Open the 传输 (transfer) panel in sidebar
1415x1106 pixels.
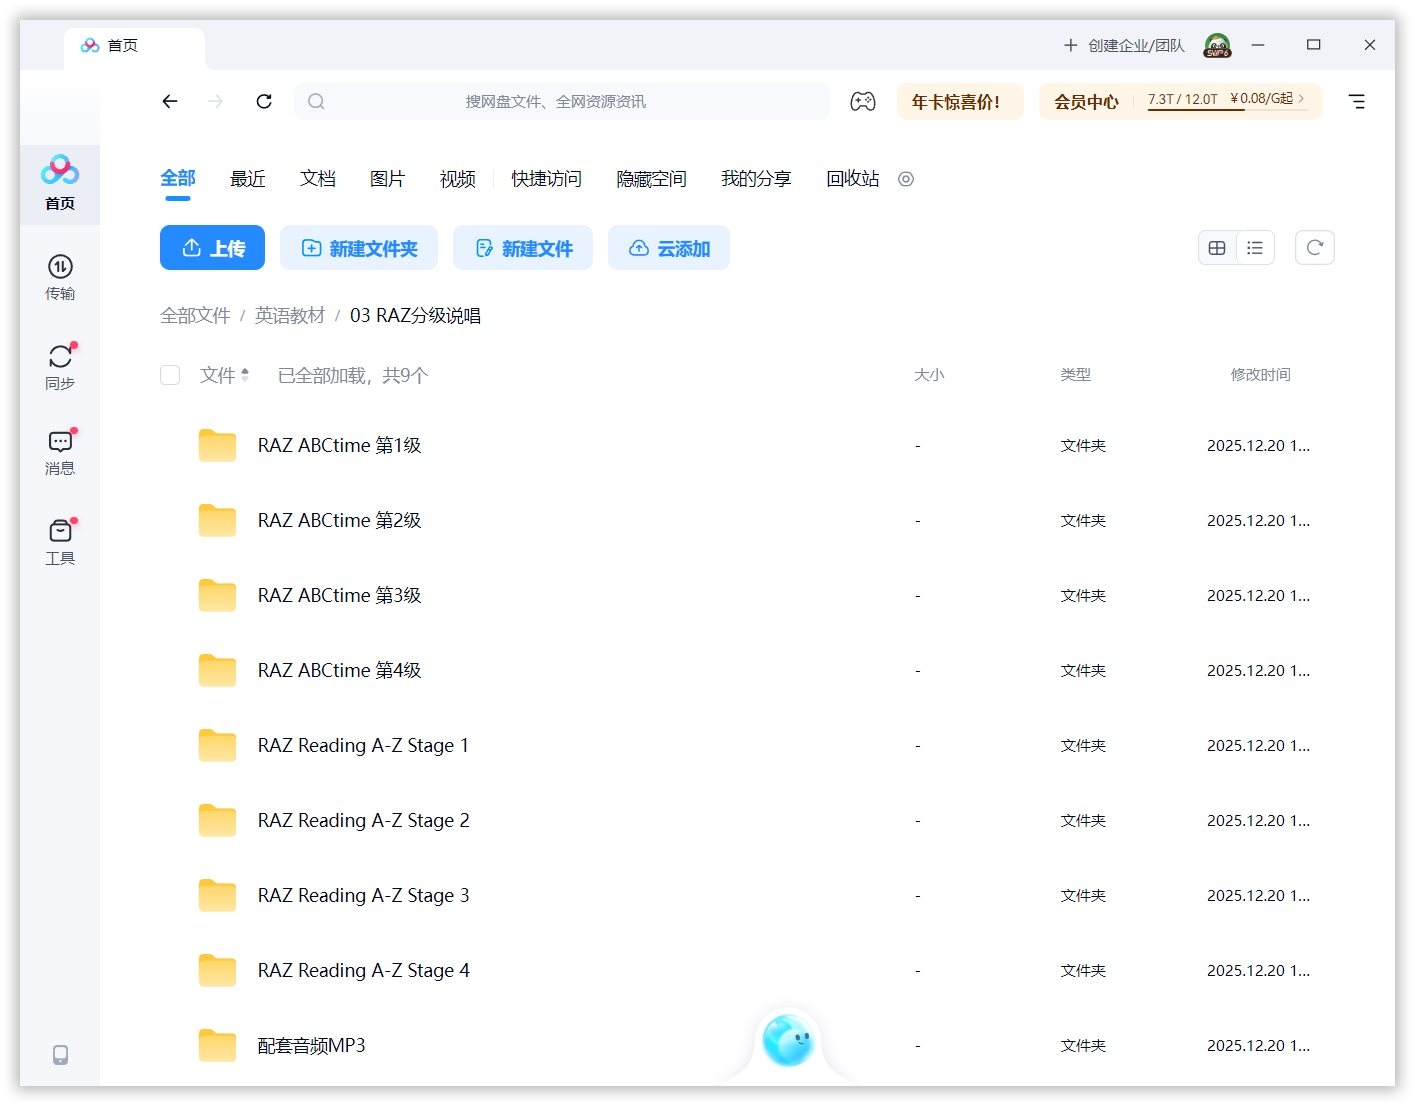click(x=60, y=278)
